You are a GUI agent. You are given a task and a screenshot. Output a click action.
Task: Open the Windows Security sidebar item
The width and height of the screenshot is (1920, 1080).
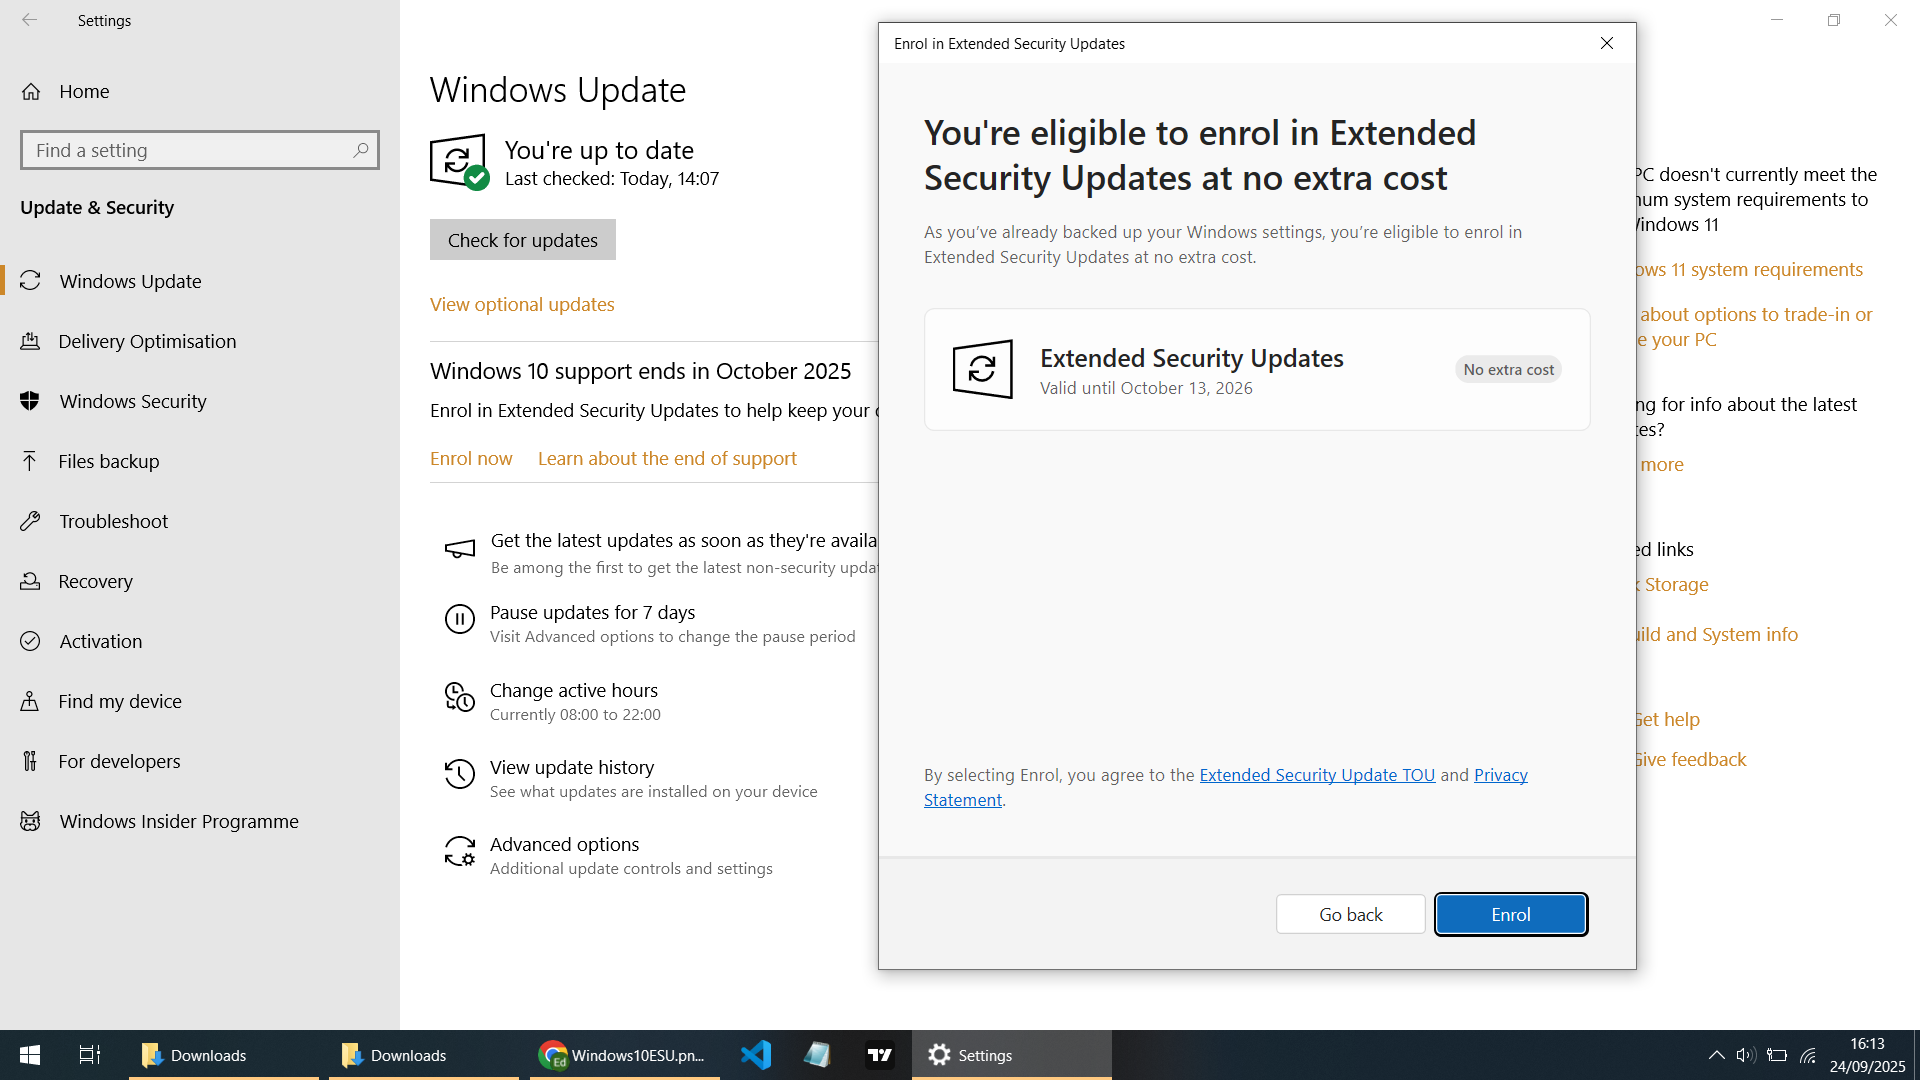[x=132, y=401]
